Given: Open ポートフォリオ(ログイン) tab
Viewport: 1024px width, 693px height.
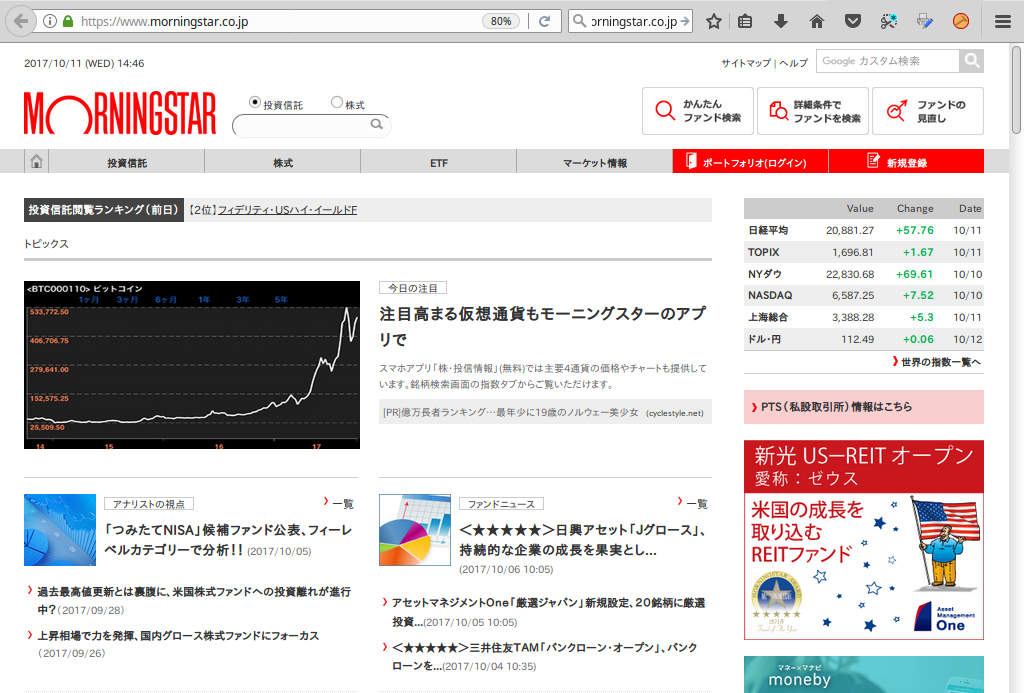Looking at the screenshot, I should point(750,162).
